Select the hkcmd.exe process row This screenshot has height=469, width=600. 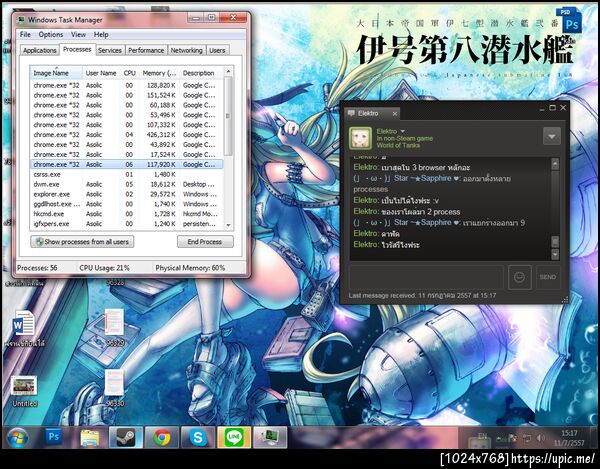tap(126, 214)
